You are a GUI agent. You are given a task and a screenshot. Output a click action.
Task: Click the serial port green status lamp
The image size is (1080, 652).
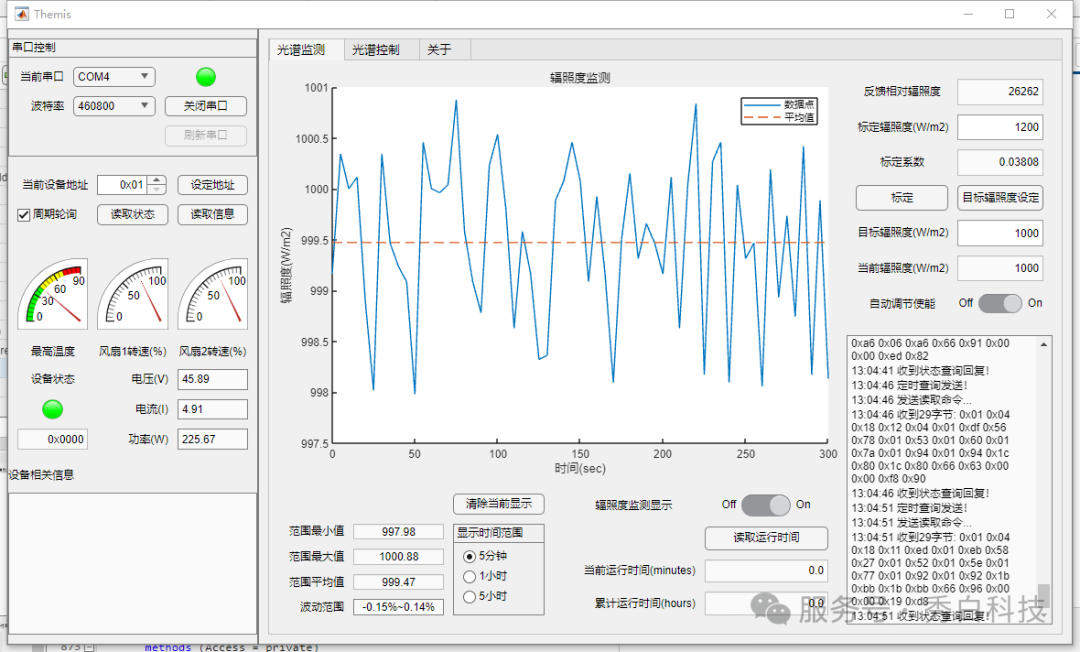pyautogui.click(x=206, y=77)
